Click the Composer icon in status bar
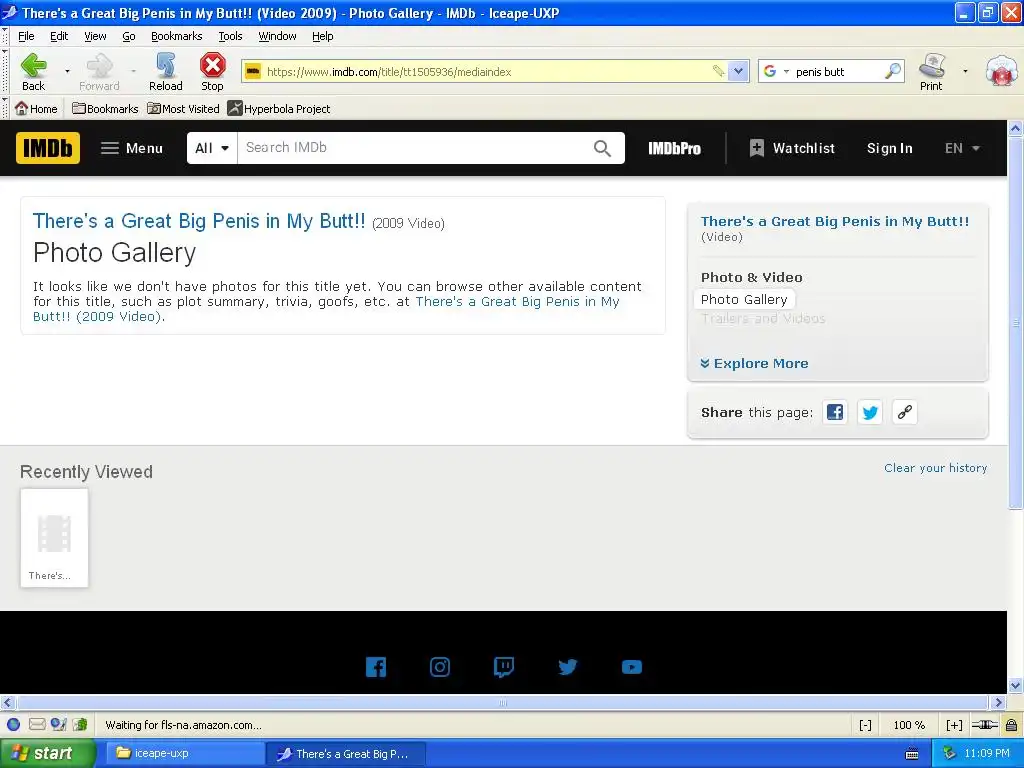The height and width of the screenshot is (768, 1024). coord(59,724)
